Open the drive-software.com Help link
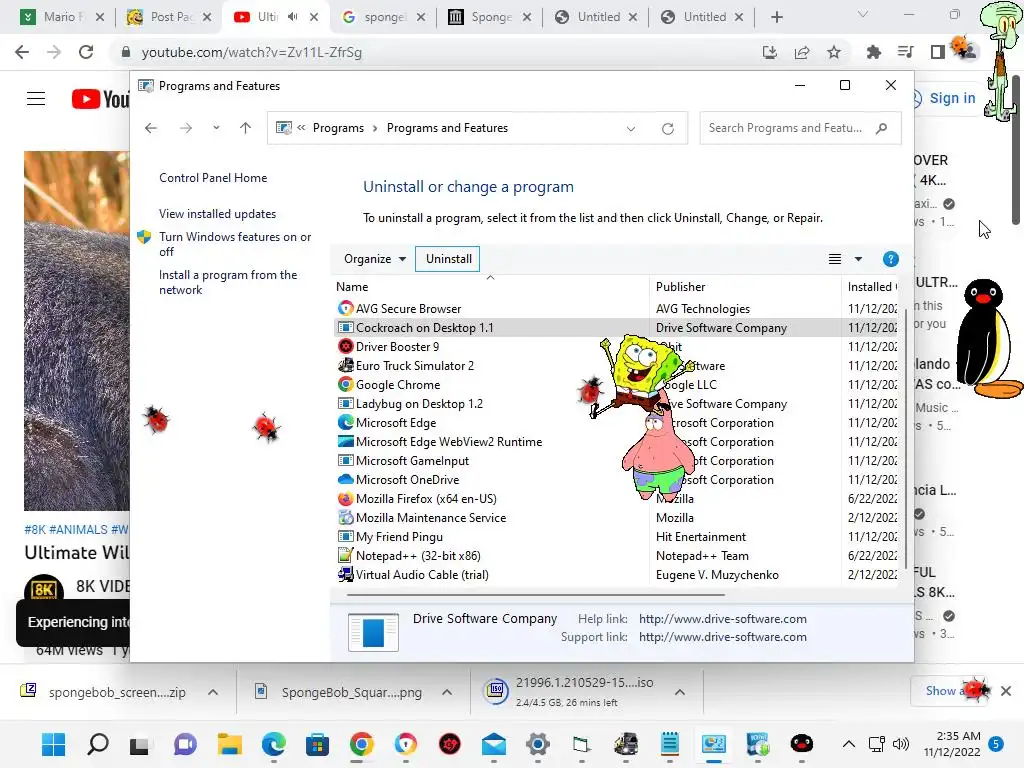Screen dimensions: 1024x768 coord(722,618)
